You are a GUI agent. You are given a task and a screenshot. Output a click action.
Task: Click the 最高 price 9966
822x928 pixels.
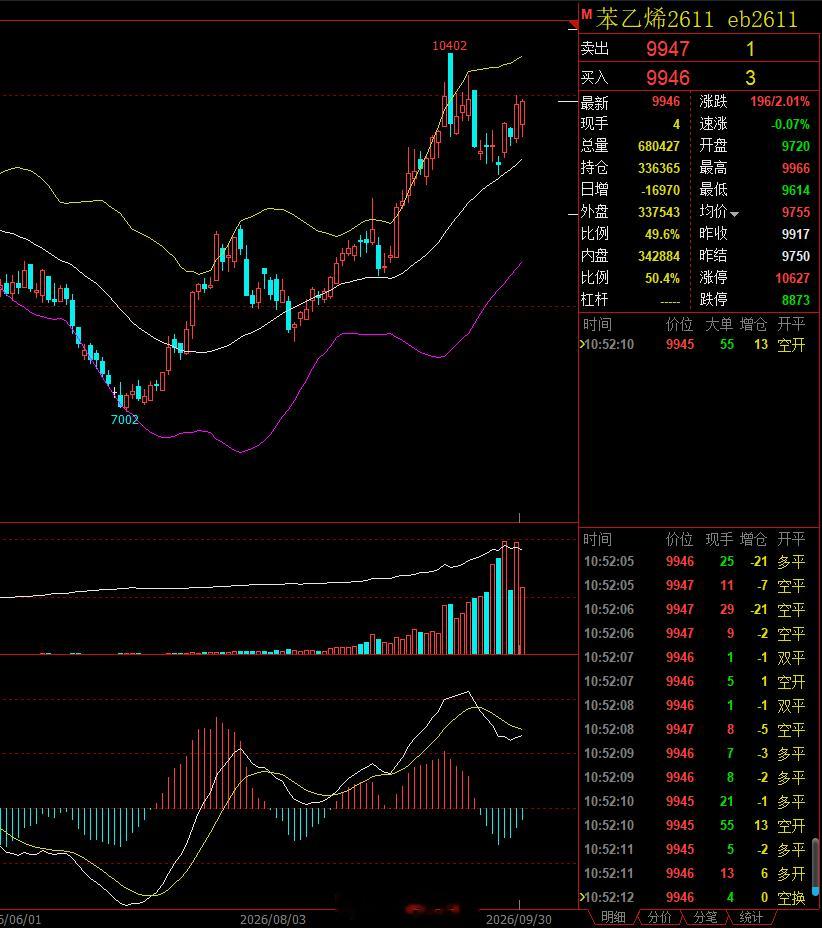point(795,168)
